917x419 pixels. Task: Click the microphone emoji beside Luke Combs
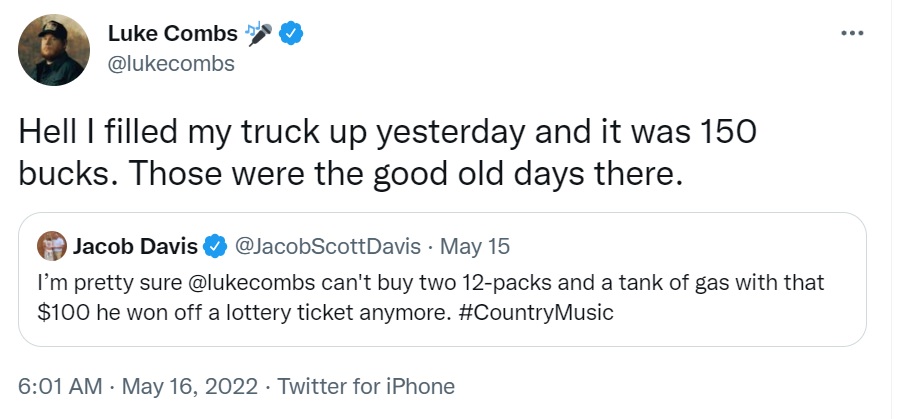(x=258, y=35)
